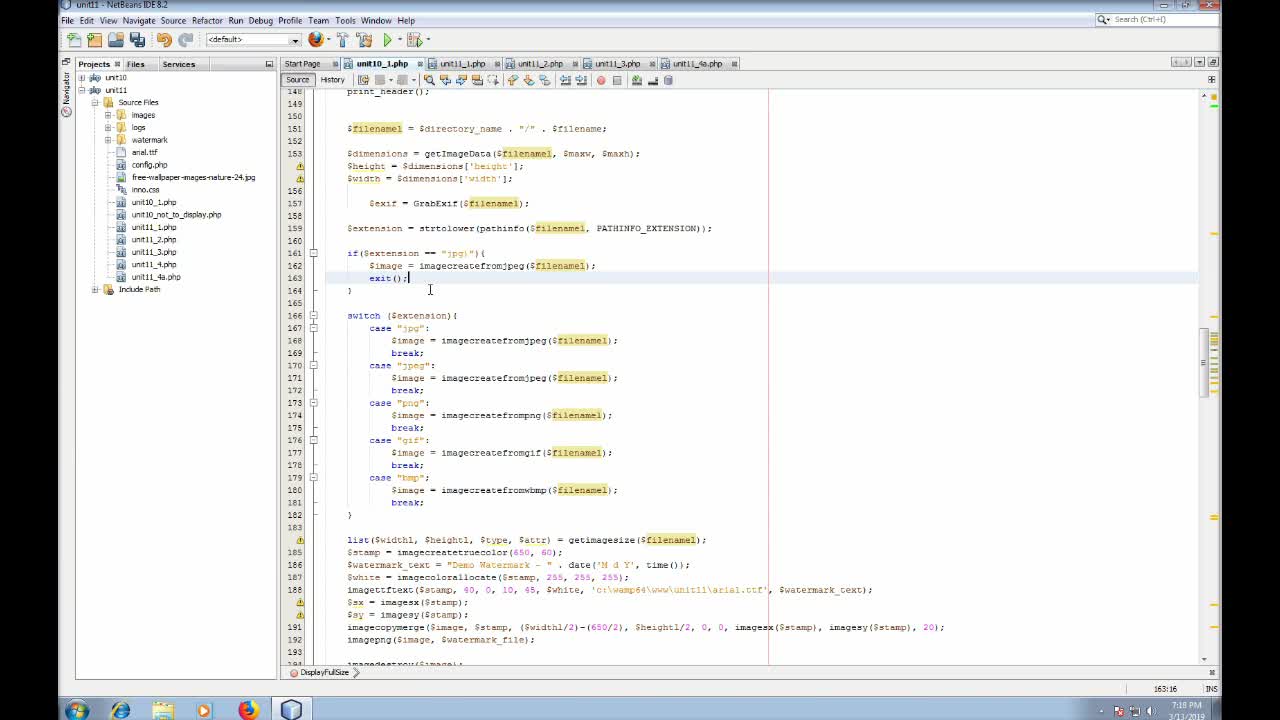Click the Firefox icon in Windows taskbar
Image resolution: width=1280 pixels, height=720 pixels.
pyautogui.click(x=248, y=710)
